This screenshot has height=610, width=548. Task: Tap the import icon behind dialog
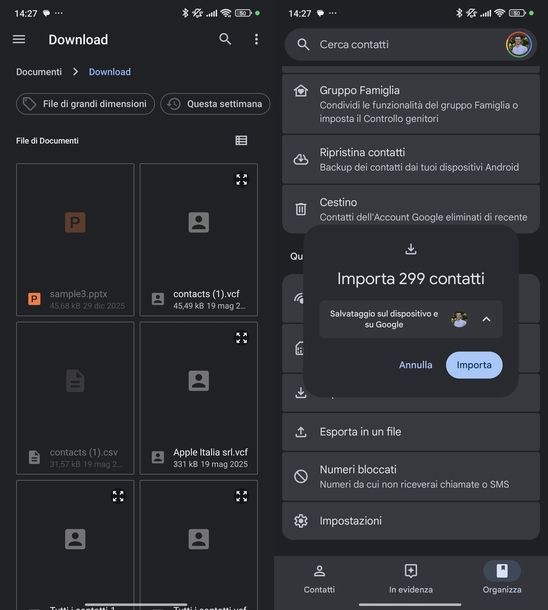(301, 393)
